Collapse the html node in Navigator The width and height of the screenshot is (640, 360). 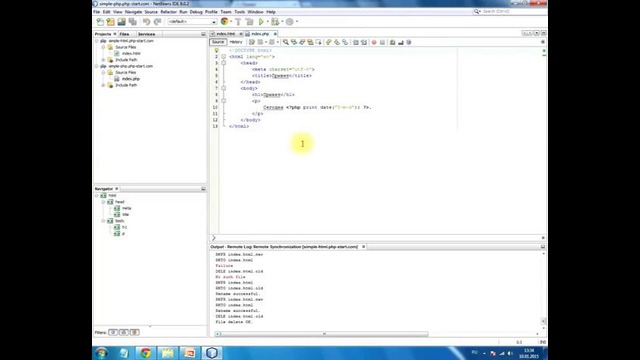click(x=97, y=196)
